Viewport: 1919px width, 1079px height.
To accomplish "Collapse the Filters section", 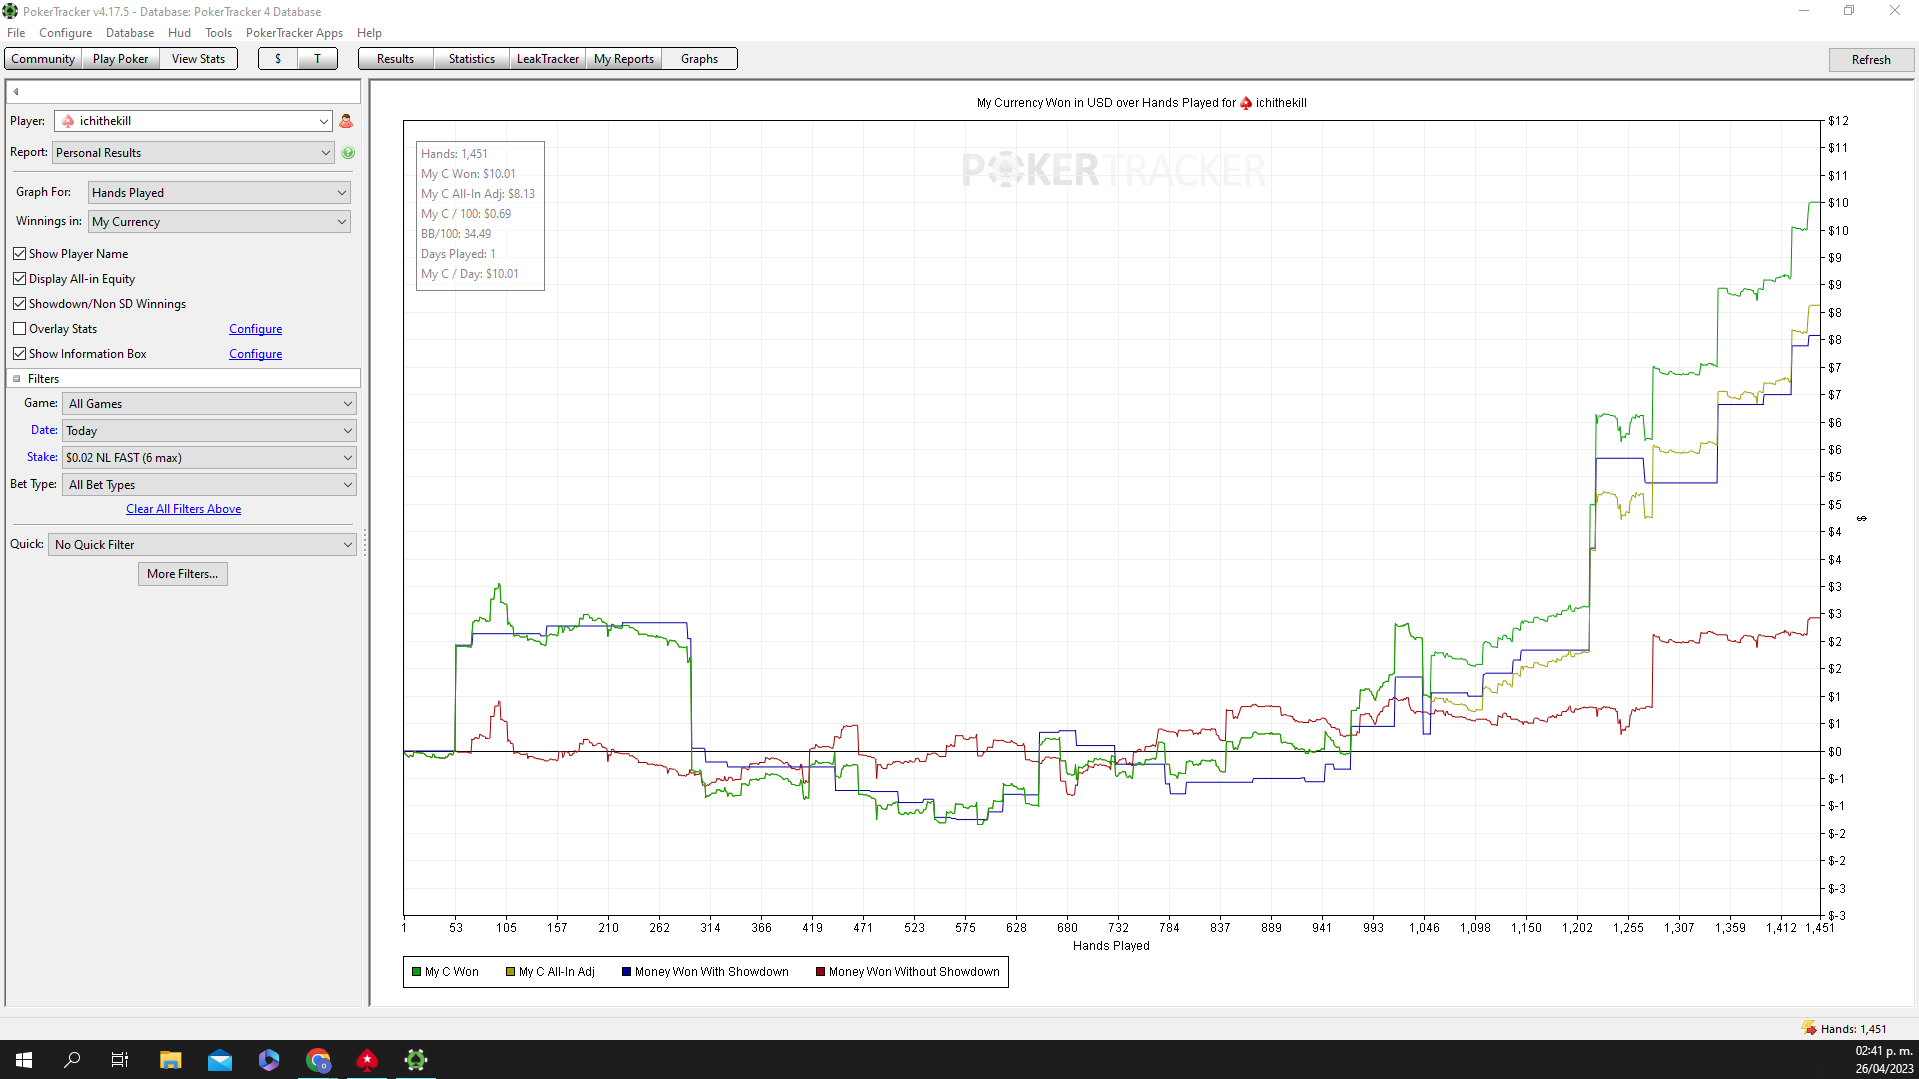I will [17, 379].
